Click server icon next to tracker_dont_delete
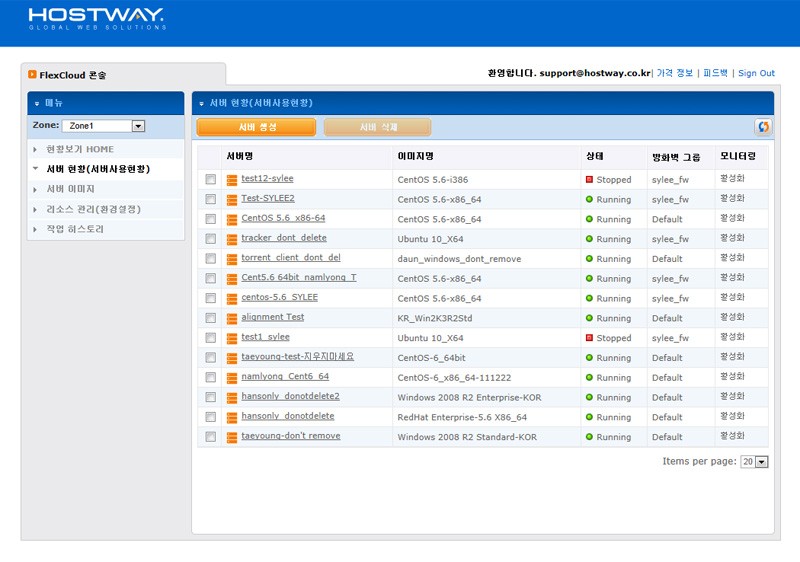The image size is (800, 562). click(x=232, y=239)
